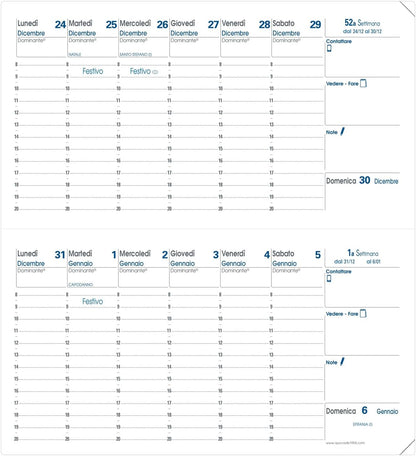The width and height of the screenshot is (416, 456).
Task: Click the notepad icon beside bottom Vedere - Fare
Action: point(363,314)
